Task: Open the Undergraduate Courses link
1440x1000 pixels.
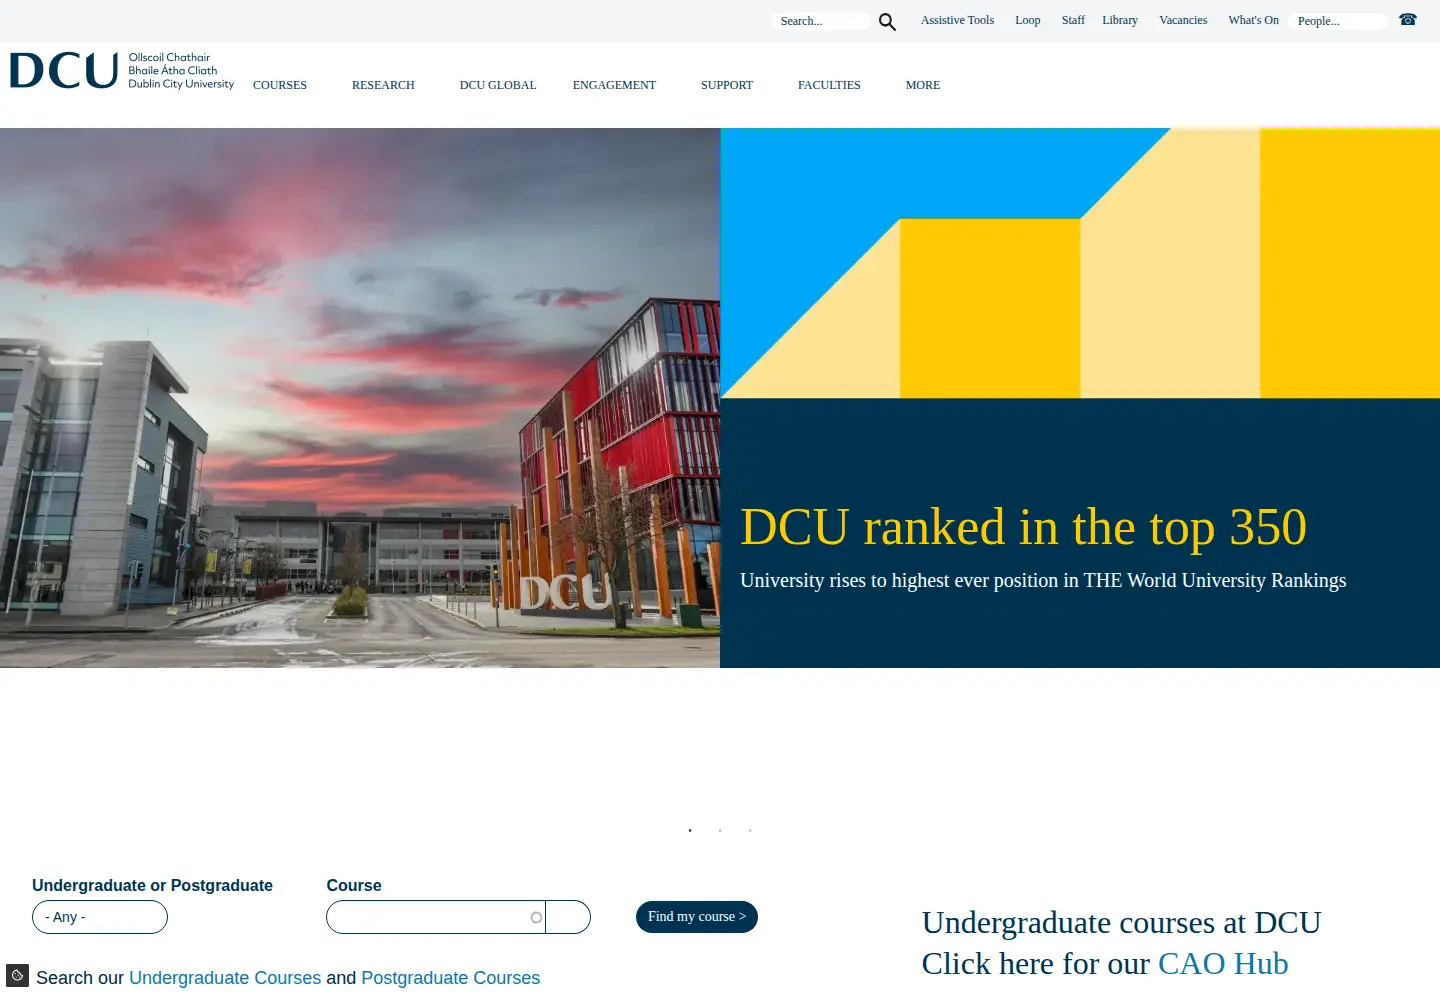Action: pyautogui.click(x=225, y=978)
